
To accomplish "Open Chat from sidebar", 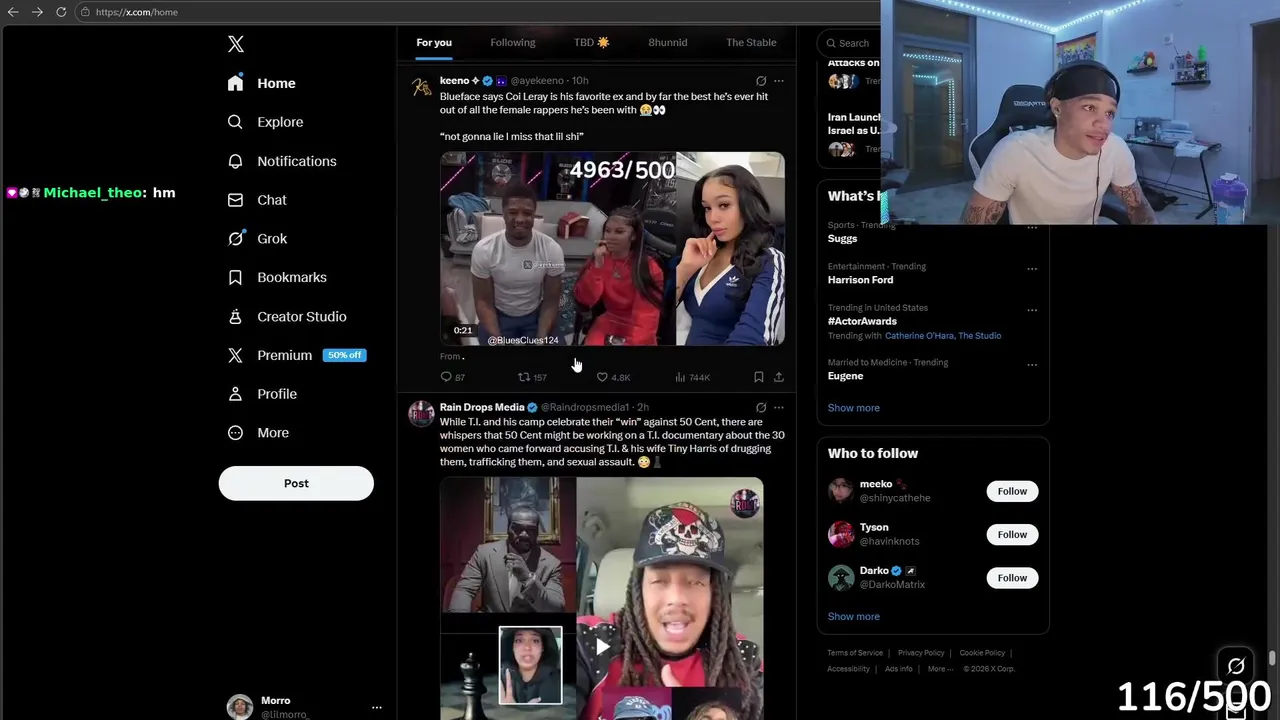I will (x=257, y=200).
